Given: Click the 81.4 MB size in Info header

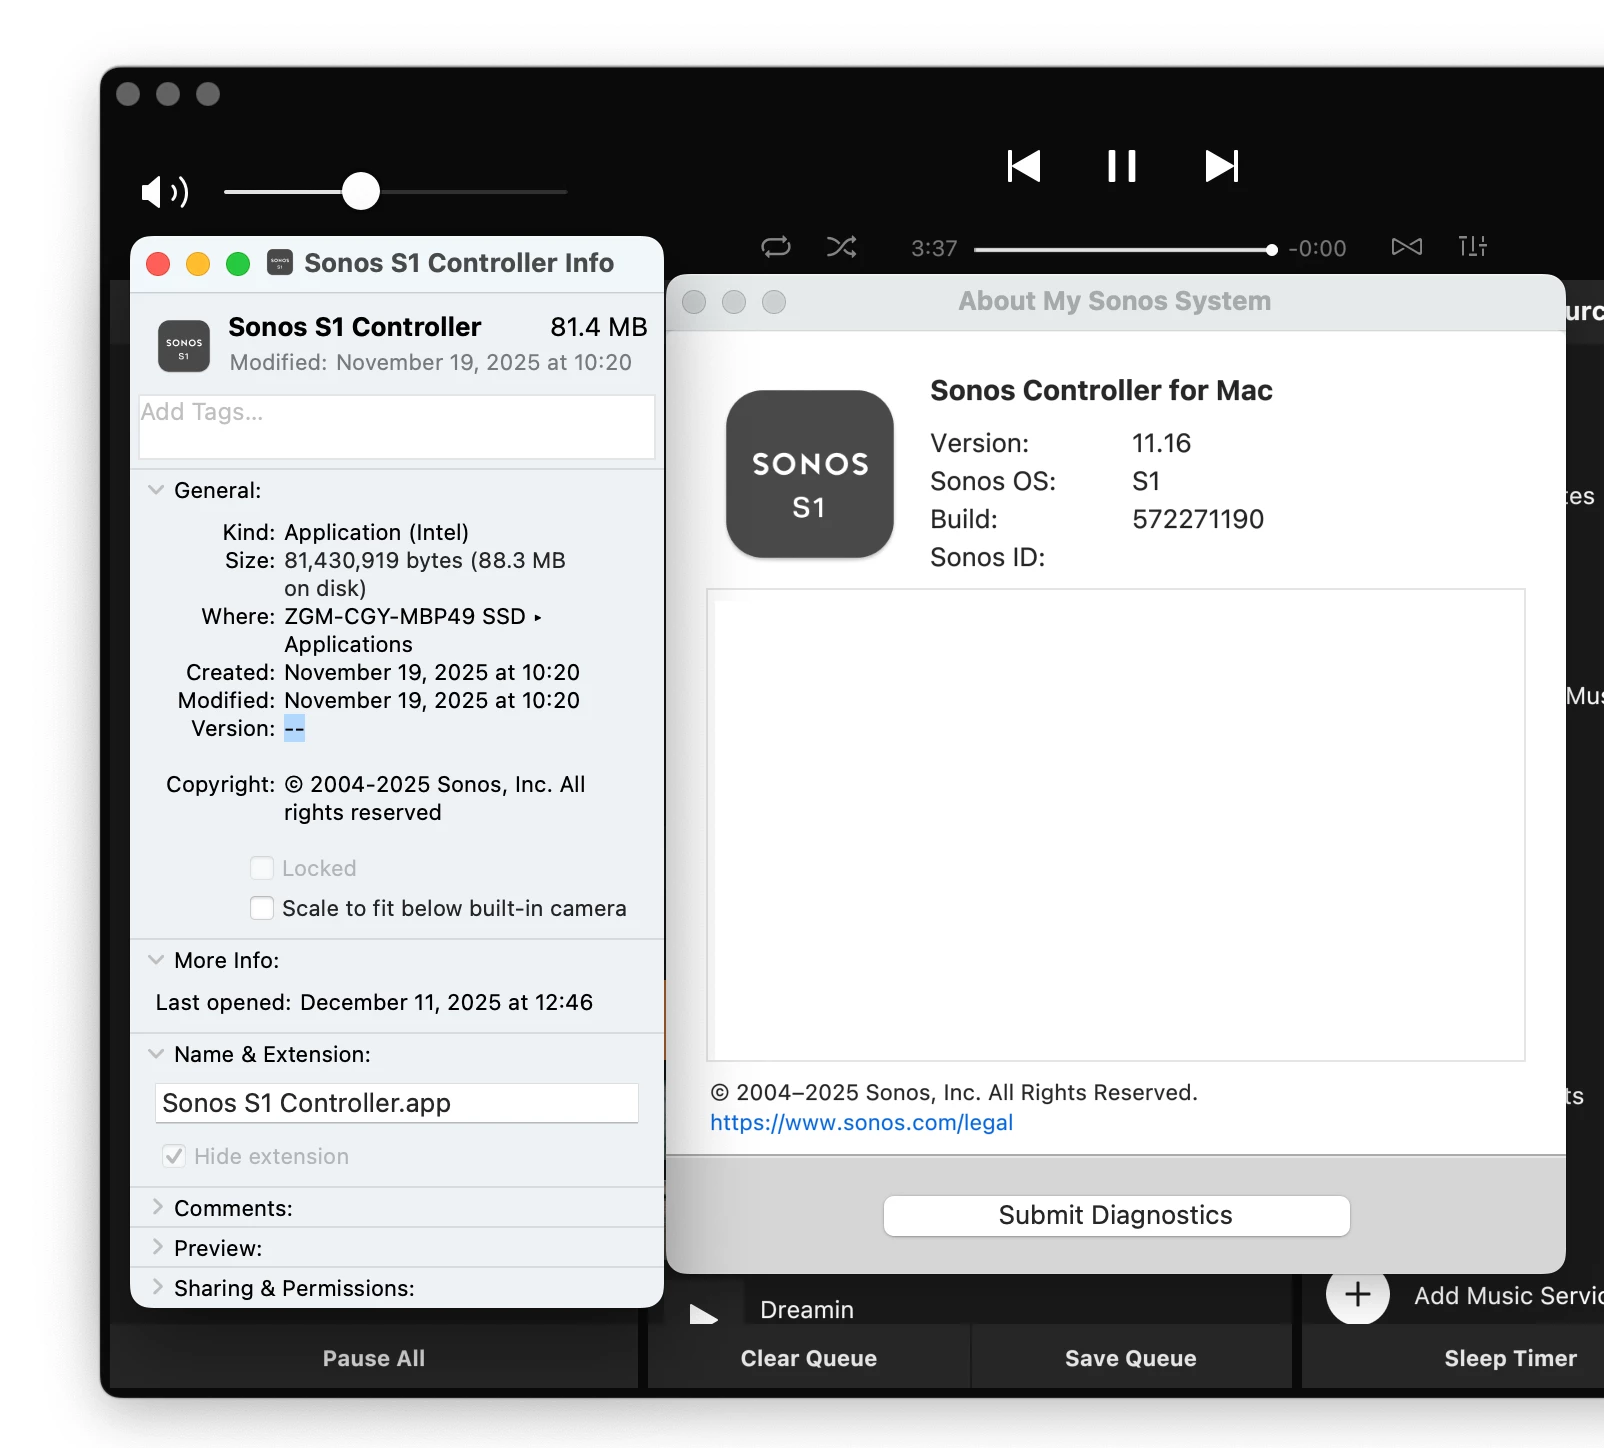Looking at the screenshot, I should point(599,327).
